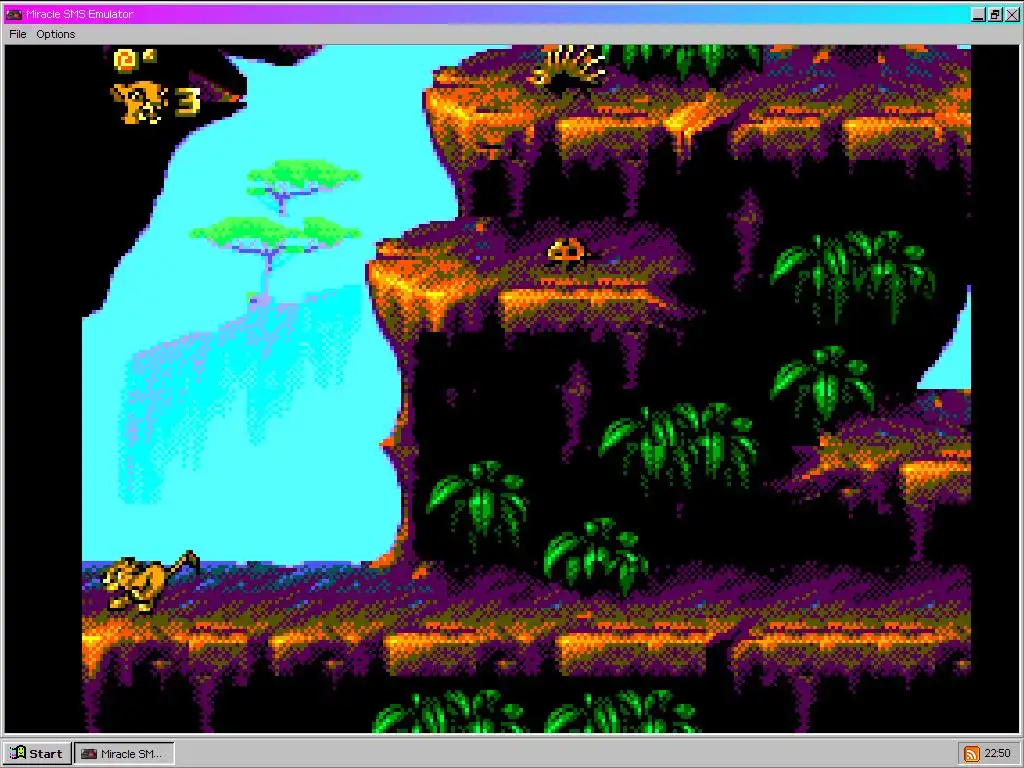Open the Options menu
This screenshot has width=1024, height=768.
pos(56,34)
